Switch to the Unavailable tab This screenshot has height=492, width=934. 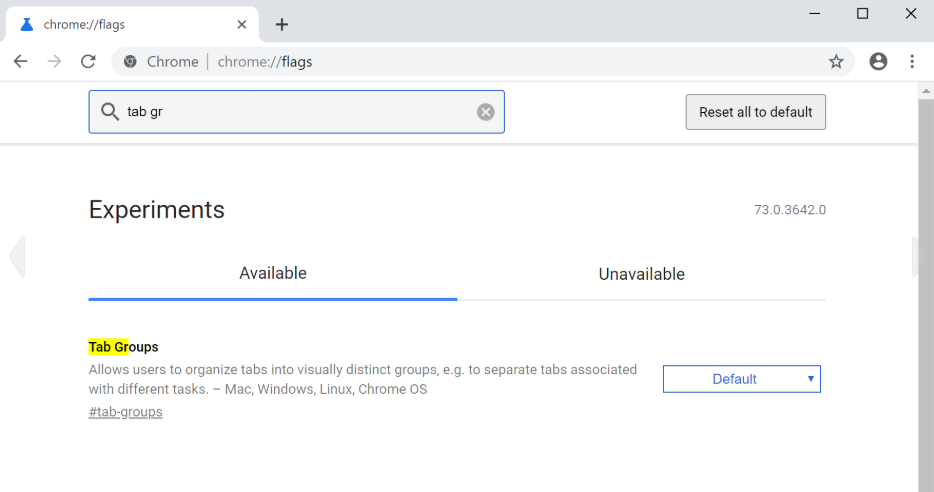642,274
